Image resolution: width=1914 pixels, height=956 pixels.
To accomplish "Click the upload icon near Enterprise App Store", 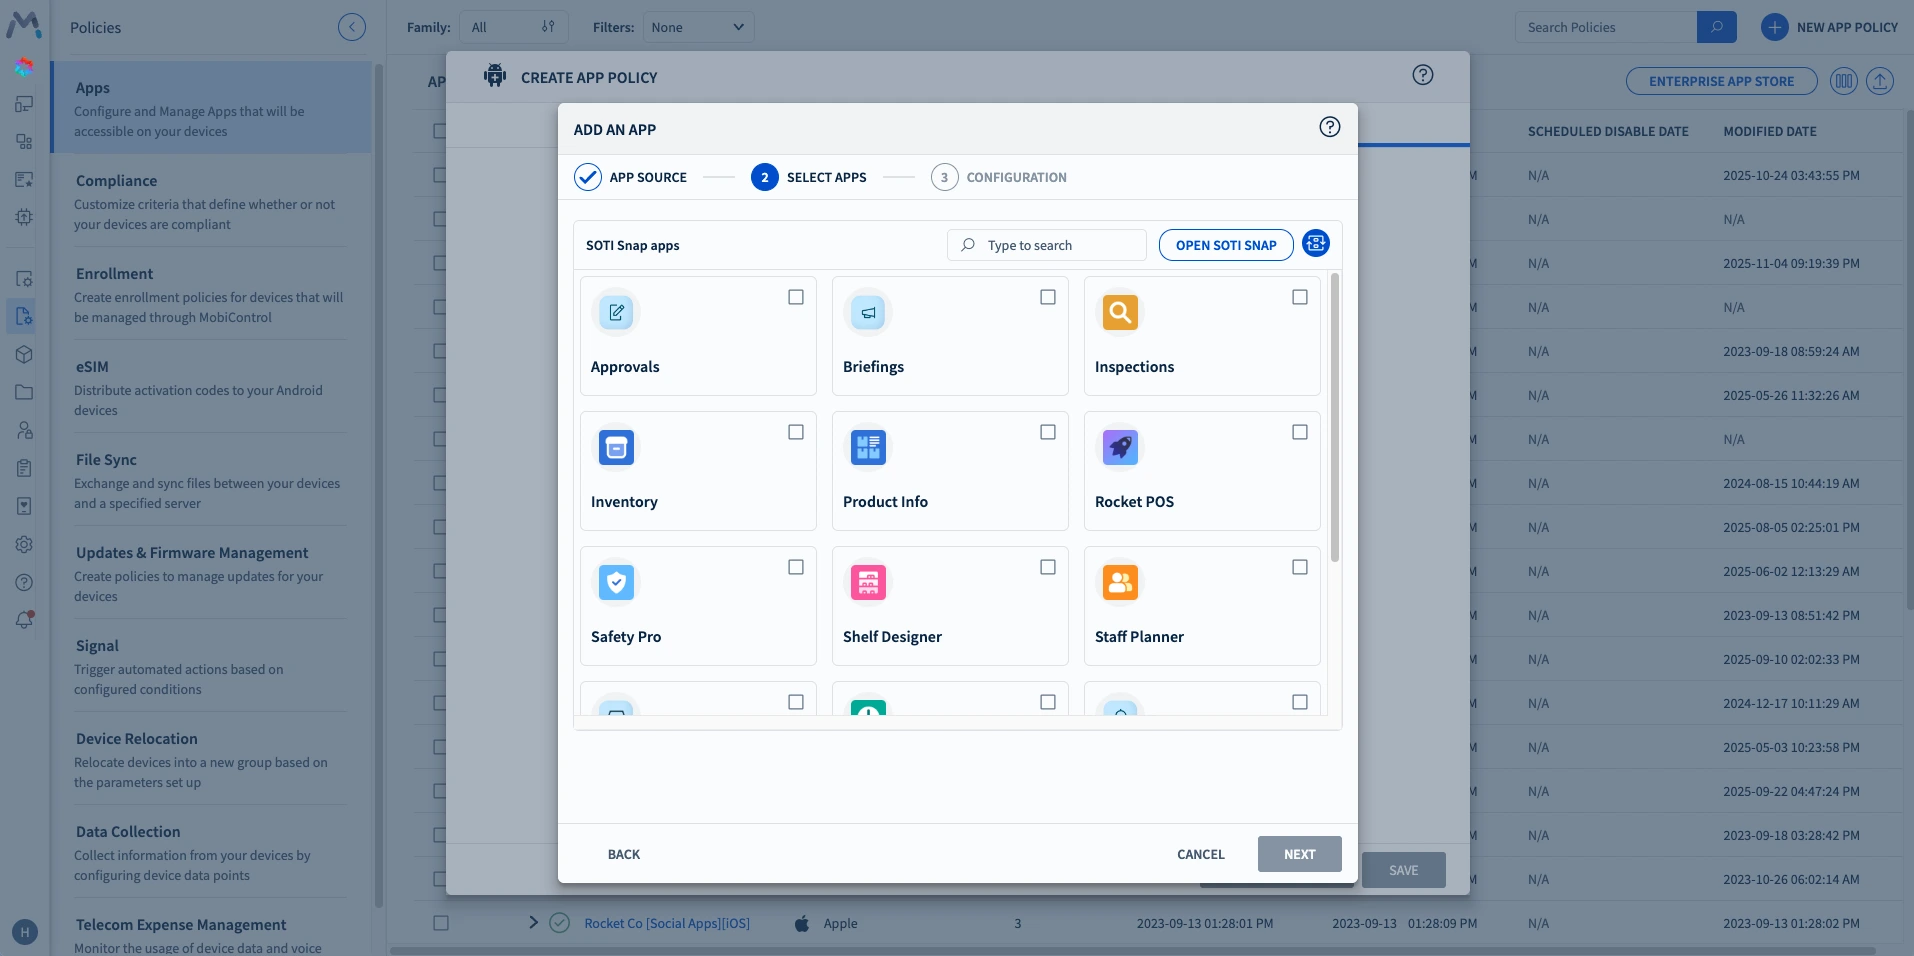I will [x=1880, y=81].
